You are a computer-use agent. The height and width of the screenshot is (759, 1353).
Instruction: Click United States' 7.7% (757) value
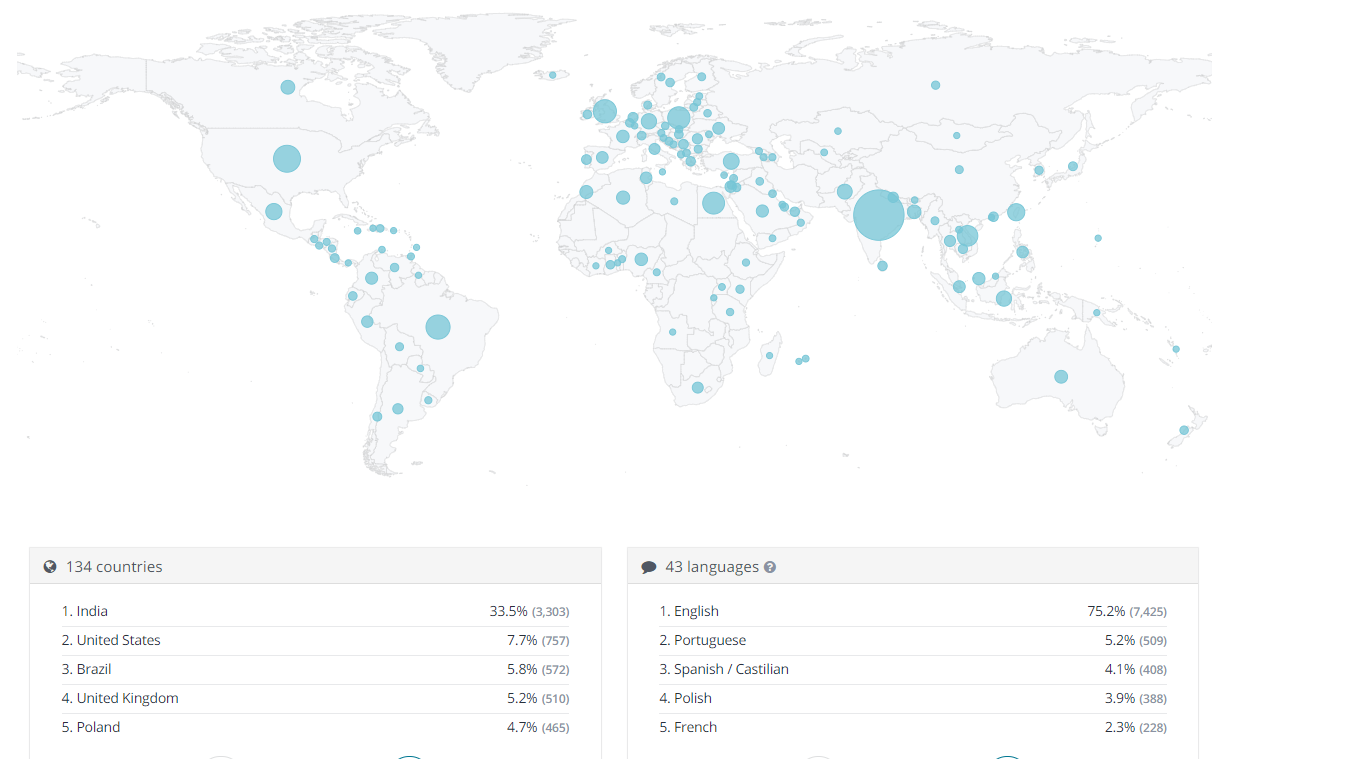538,640
